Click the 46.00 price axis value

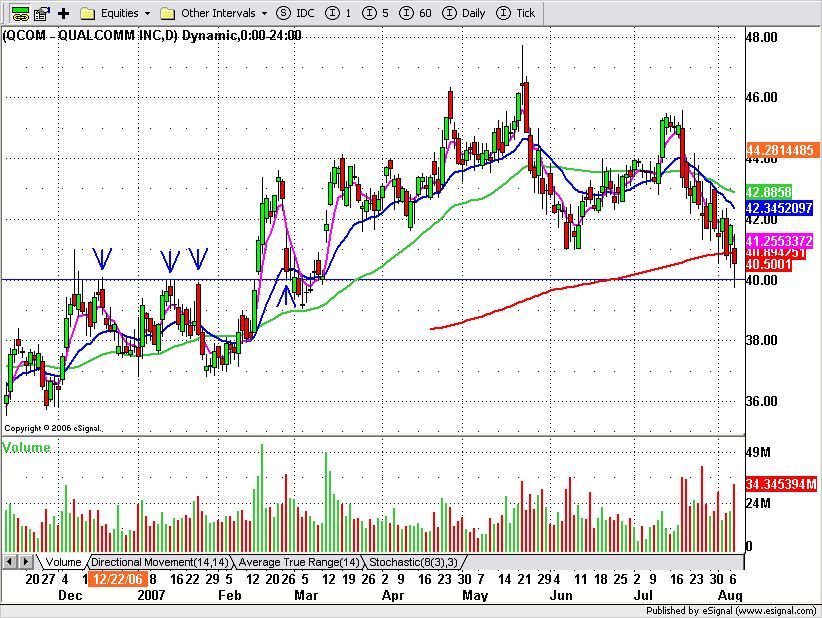[762, 97]
